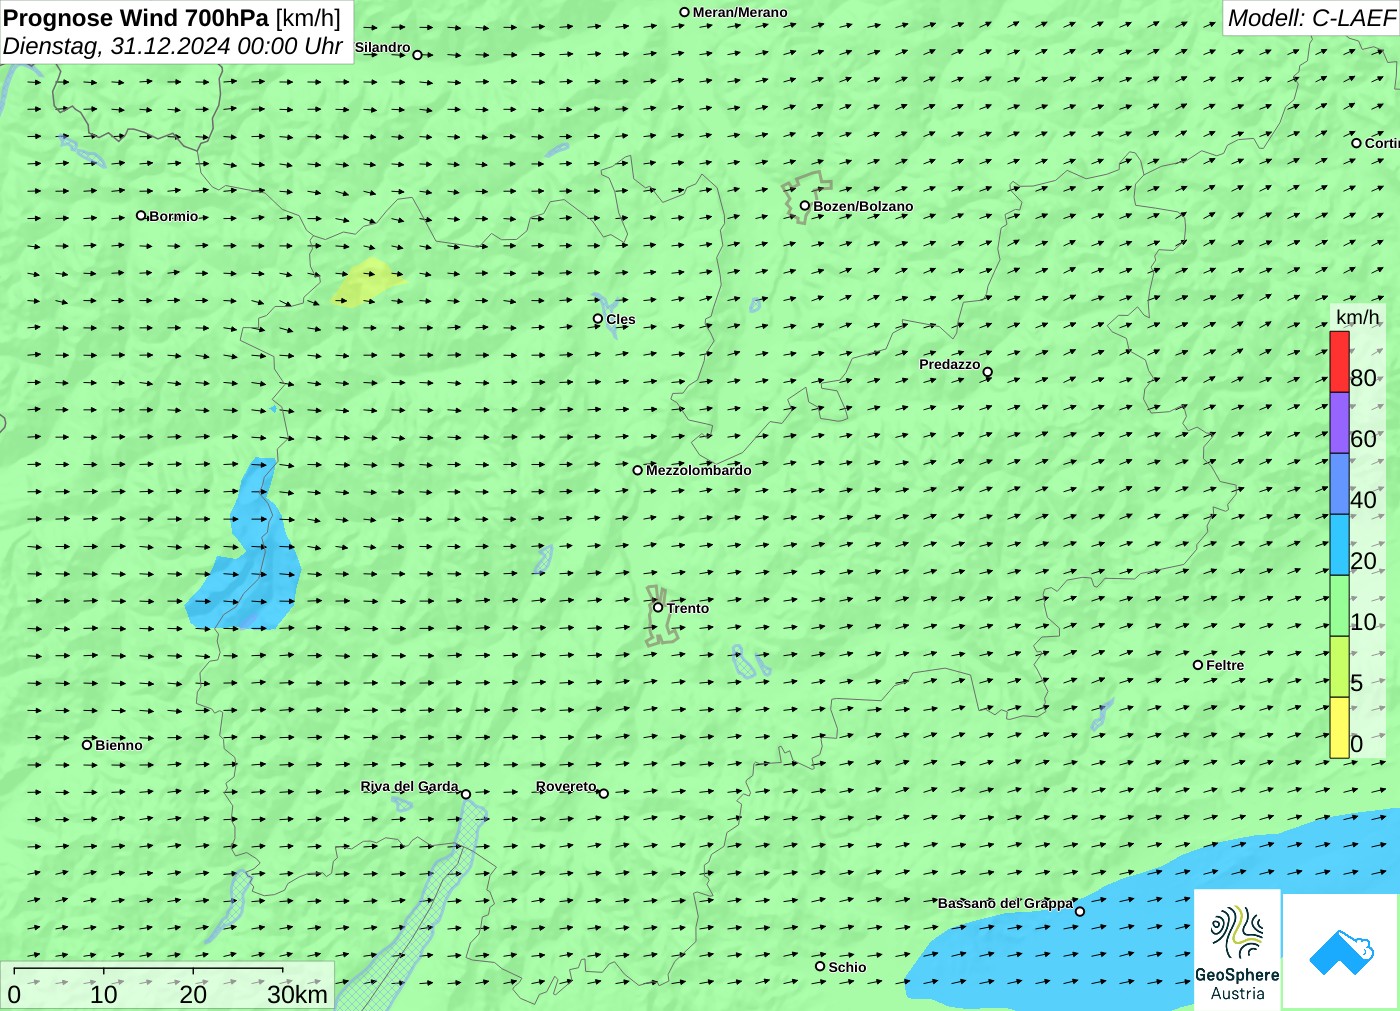Click the light green 10 km/h legend swatch
The width and height of the screenshot is (1400, 1011).
tap(1339, 606)
